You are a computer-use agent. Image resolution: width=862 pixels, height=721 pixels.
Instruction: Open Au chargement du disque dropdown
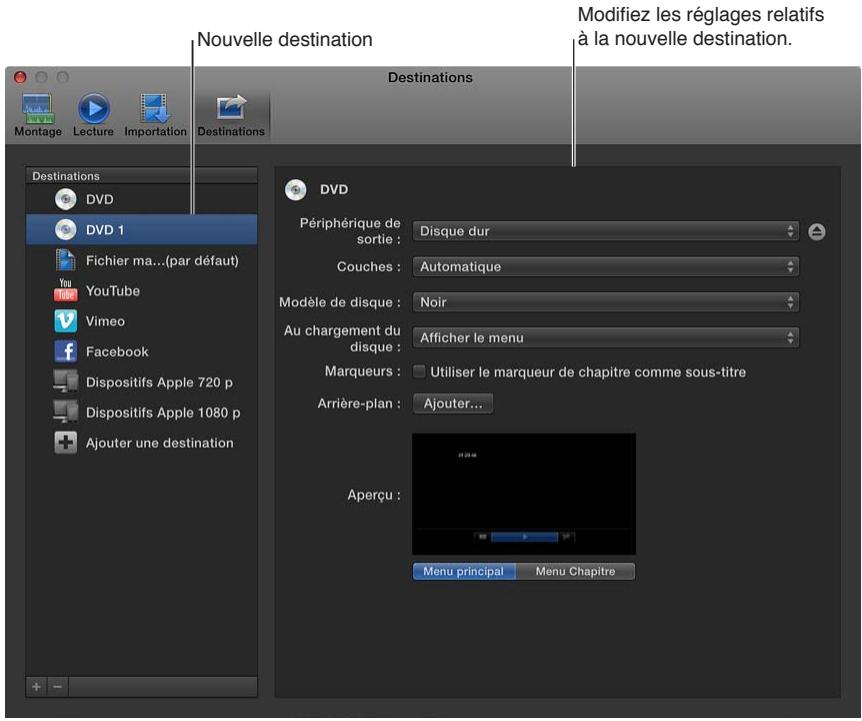coord(606,338)
